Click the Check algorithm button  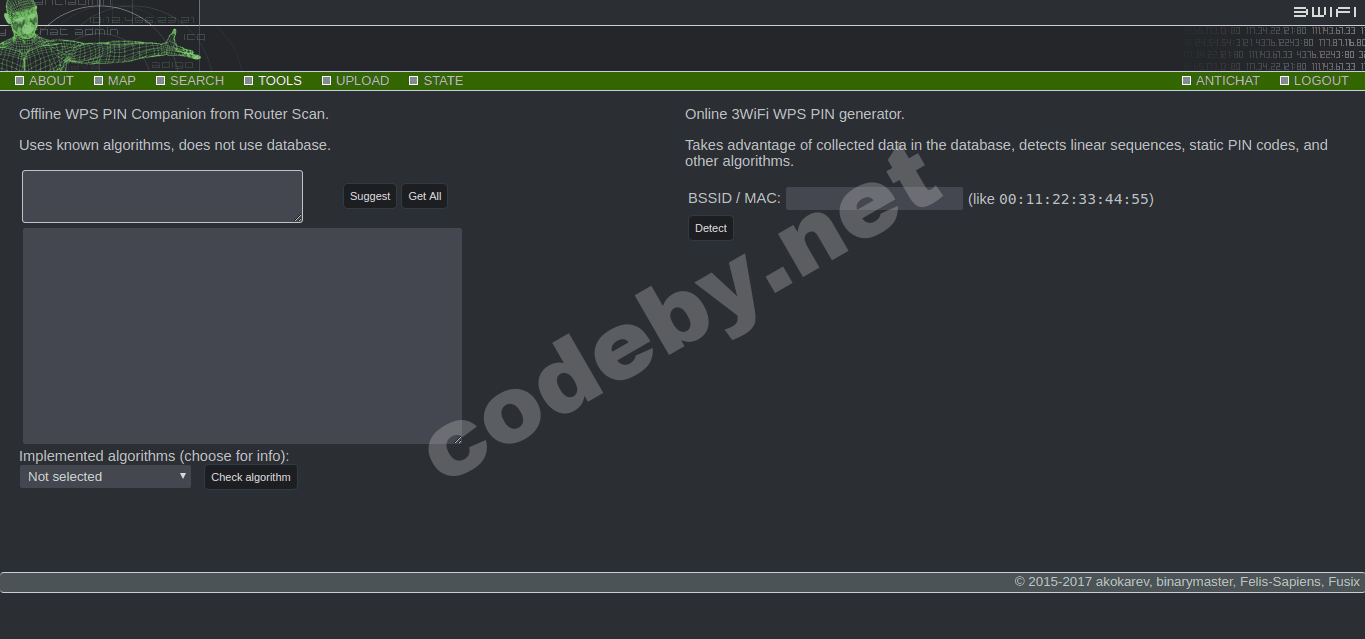click(x=251, y=477)
